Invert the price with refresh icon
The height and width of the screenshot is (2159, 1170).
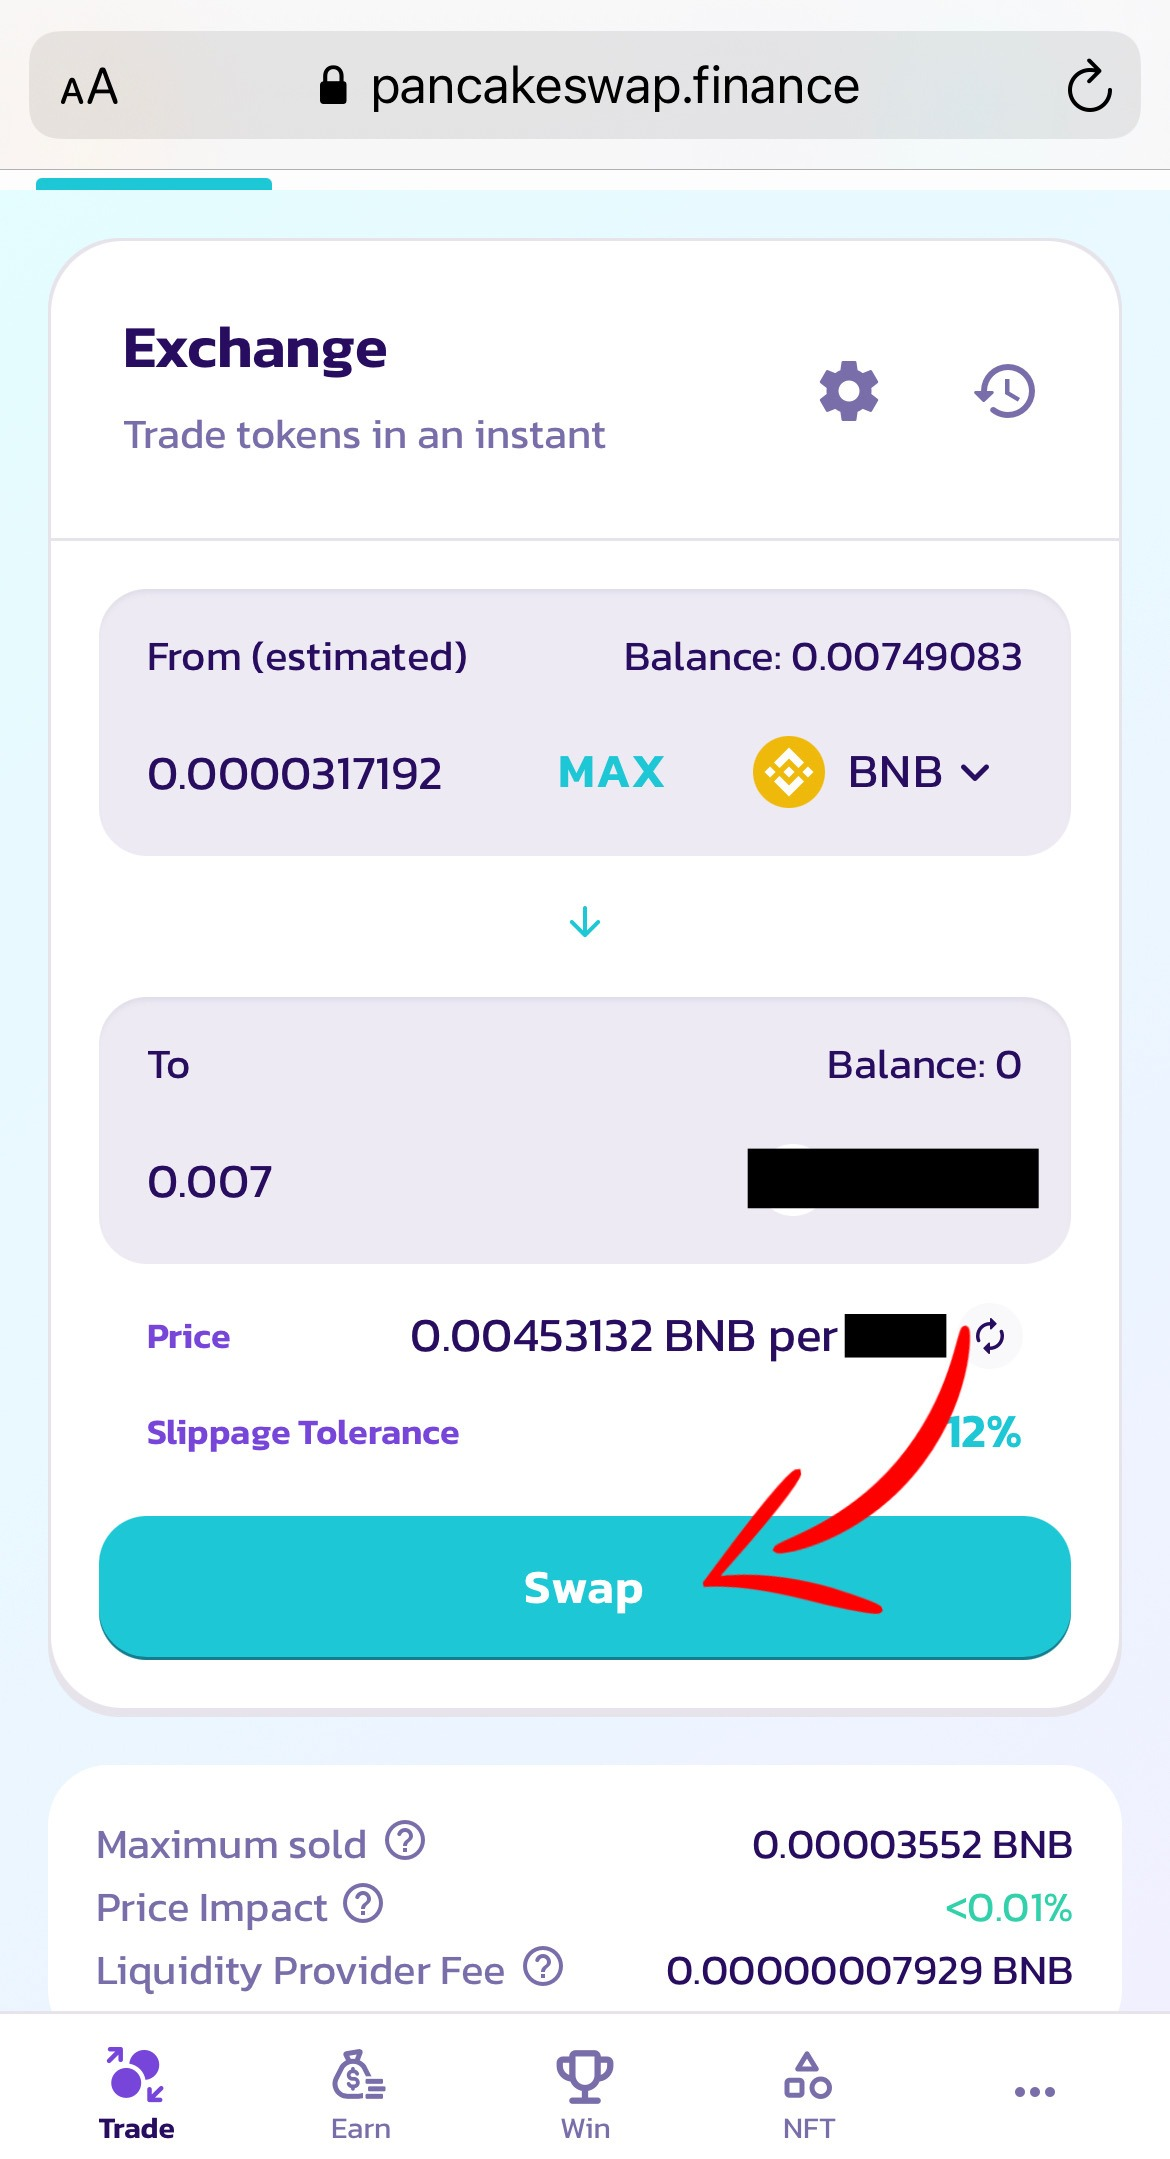tap(990, 1336)
